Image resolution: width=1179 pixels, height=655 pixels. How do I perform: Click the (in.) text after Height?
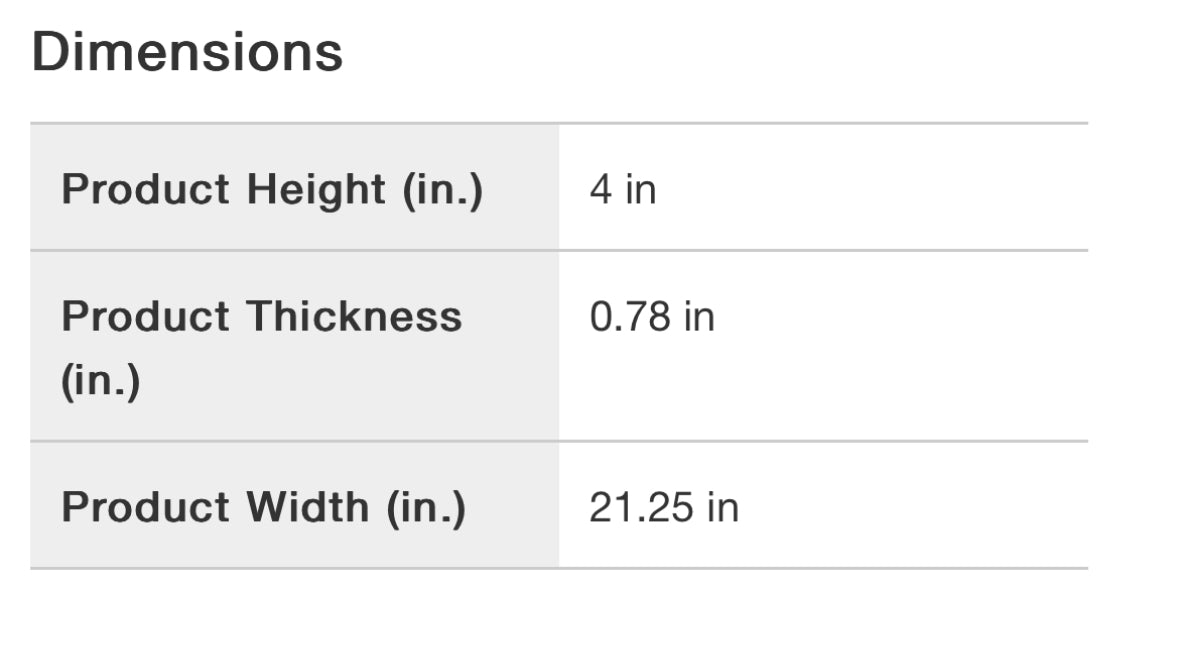[x=443, y=189]
